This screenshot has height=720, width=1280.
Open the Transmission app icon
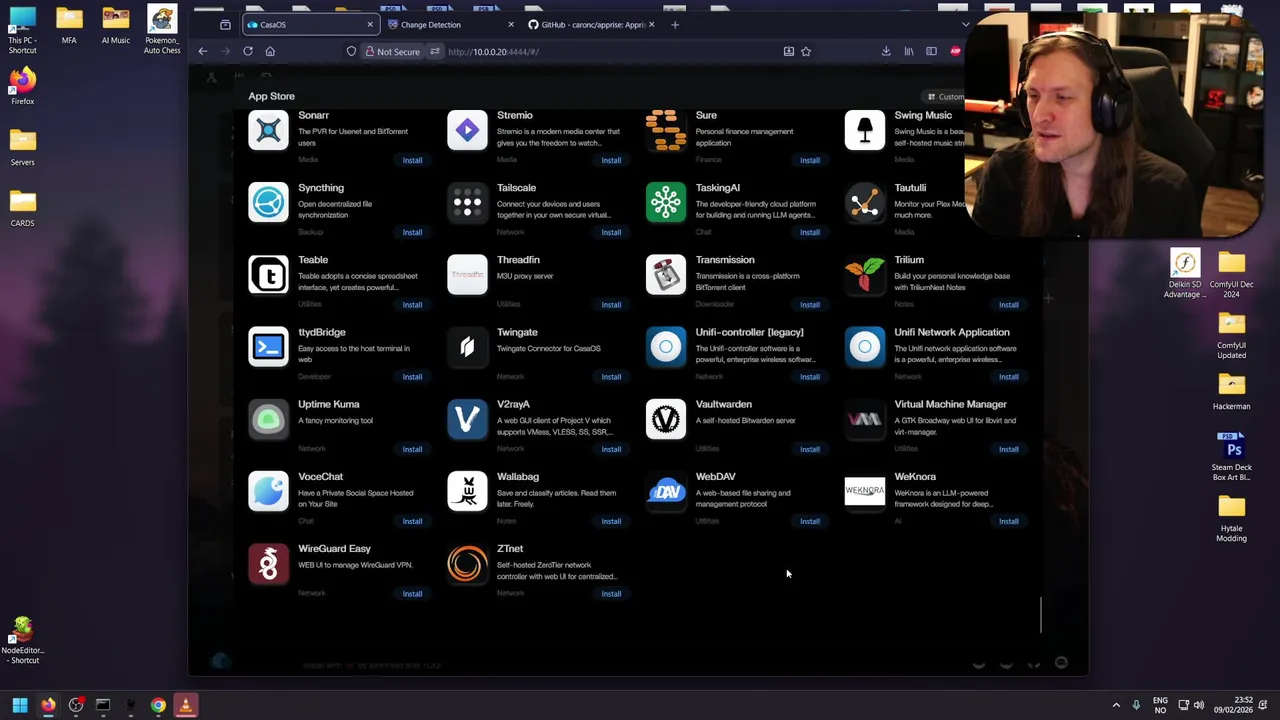tap(666, 274)
